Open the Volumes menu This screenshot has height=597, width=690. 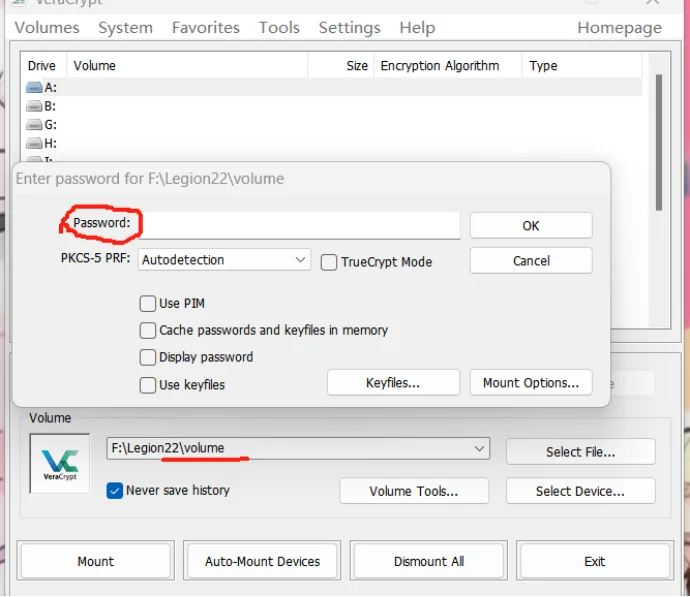[x=47, y=28]
